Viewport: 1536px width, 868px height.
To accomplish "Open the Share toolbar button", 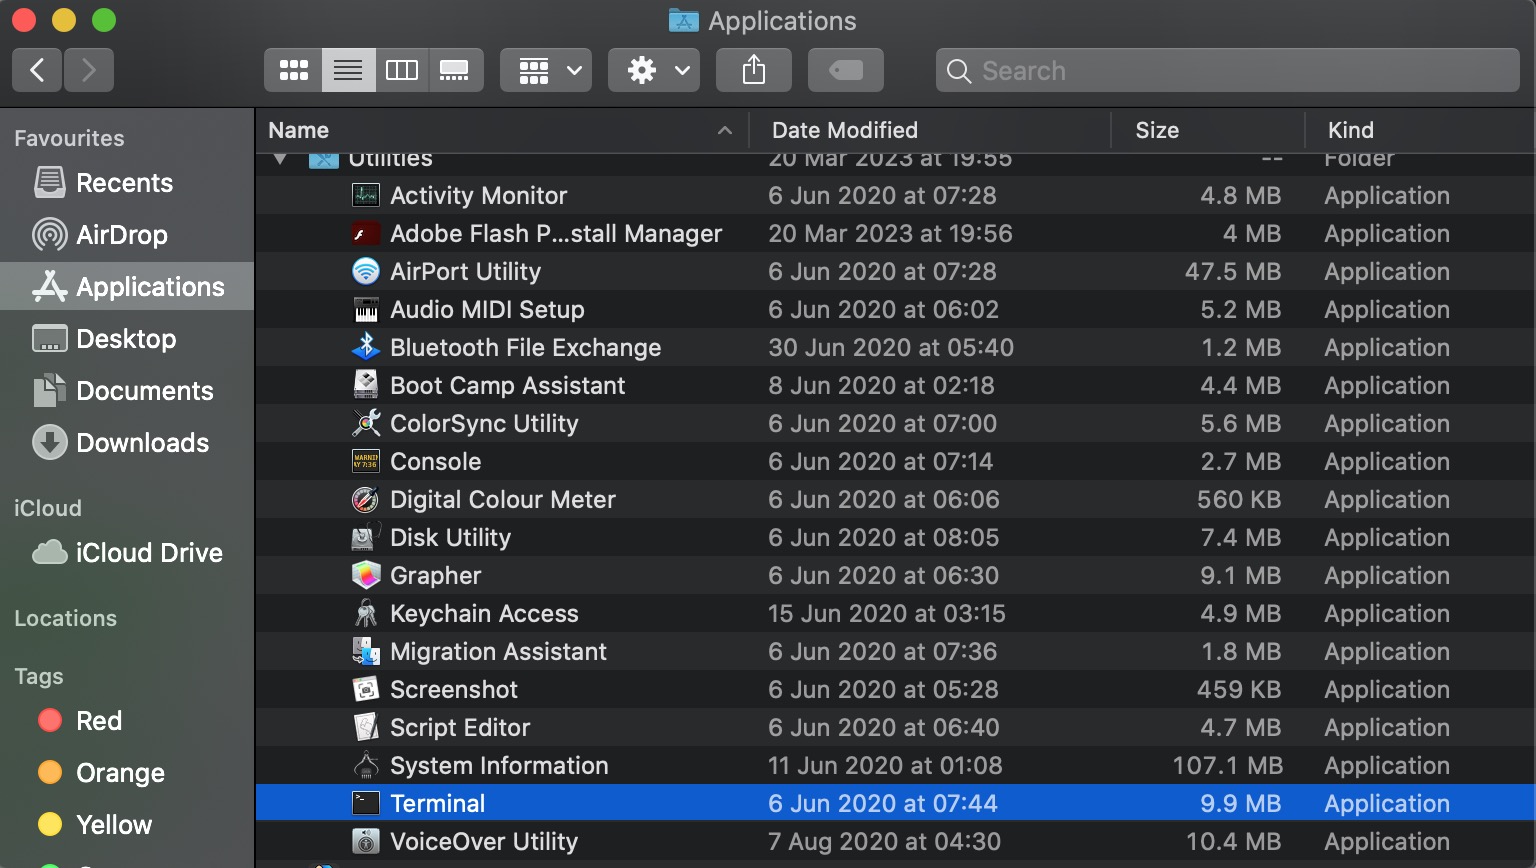I will click(x=754, y=70).
